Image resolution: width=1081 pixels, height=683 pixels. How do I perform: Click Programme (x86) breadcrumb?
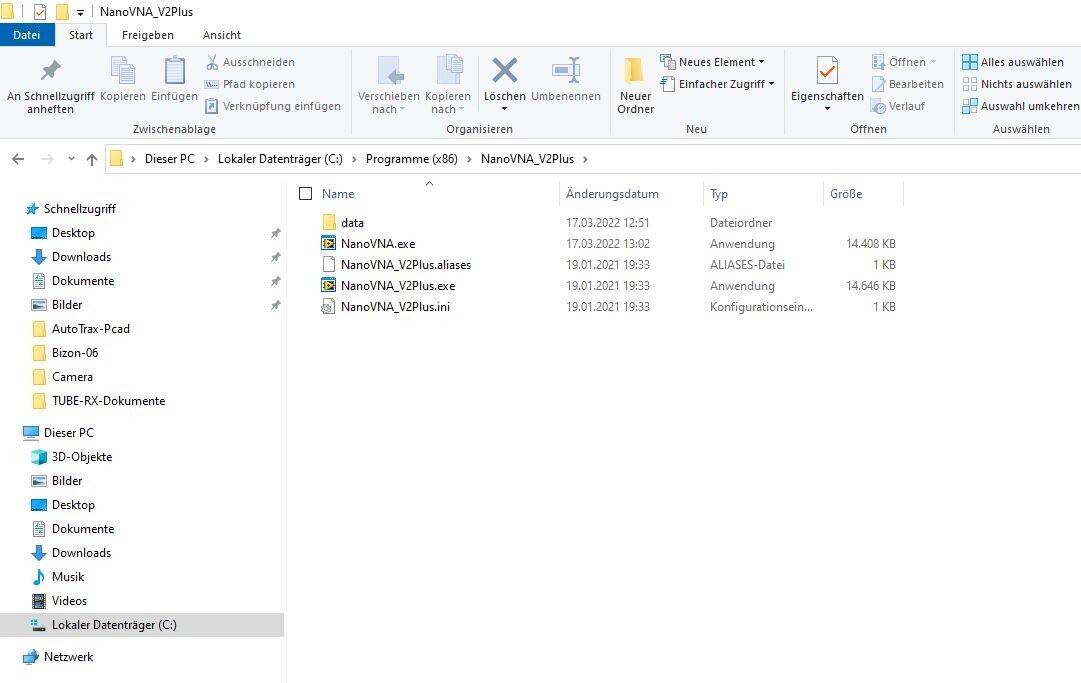(412, 159)
